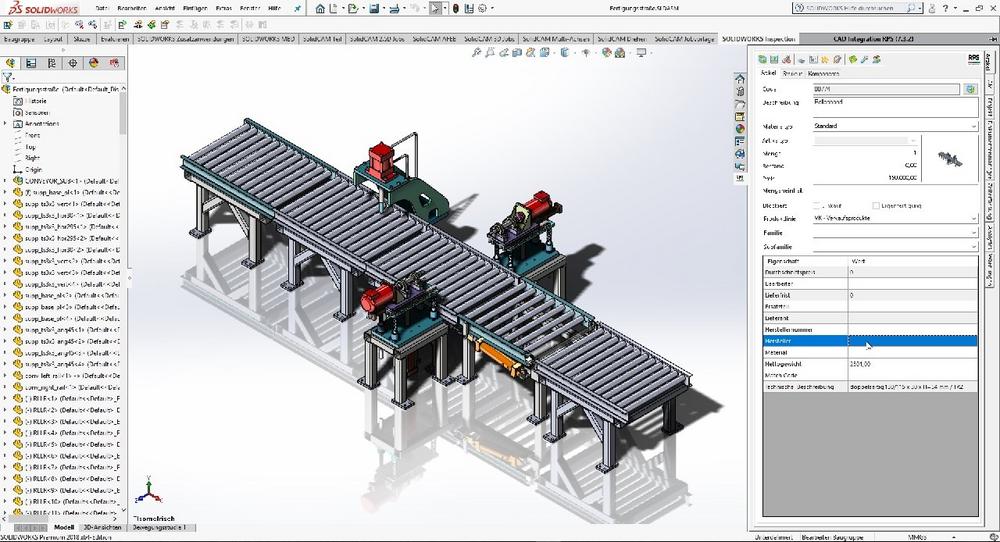
Task: Open the Appearances icon in task pane
Action: [740, 128]
